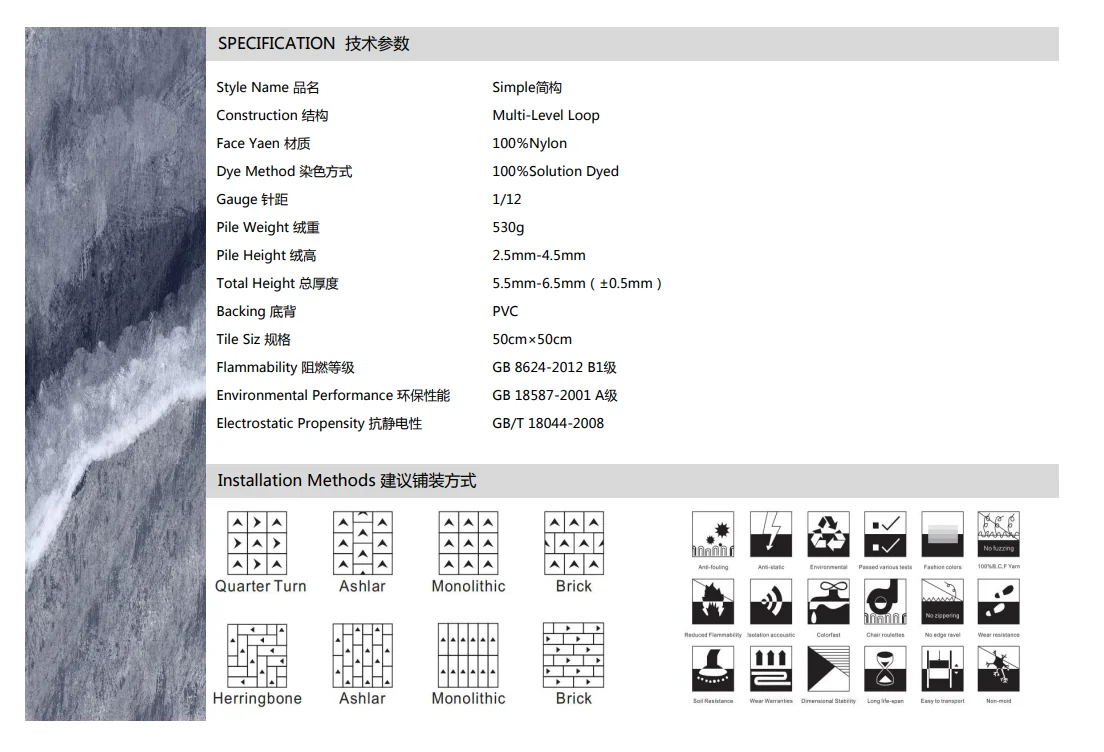The height and width of the screenshot is (752, 1104).
Task: Toggle the No zippering feature icon
Action: pyautogui.click(x=941, y=601)
